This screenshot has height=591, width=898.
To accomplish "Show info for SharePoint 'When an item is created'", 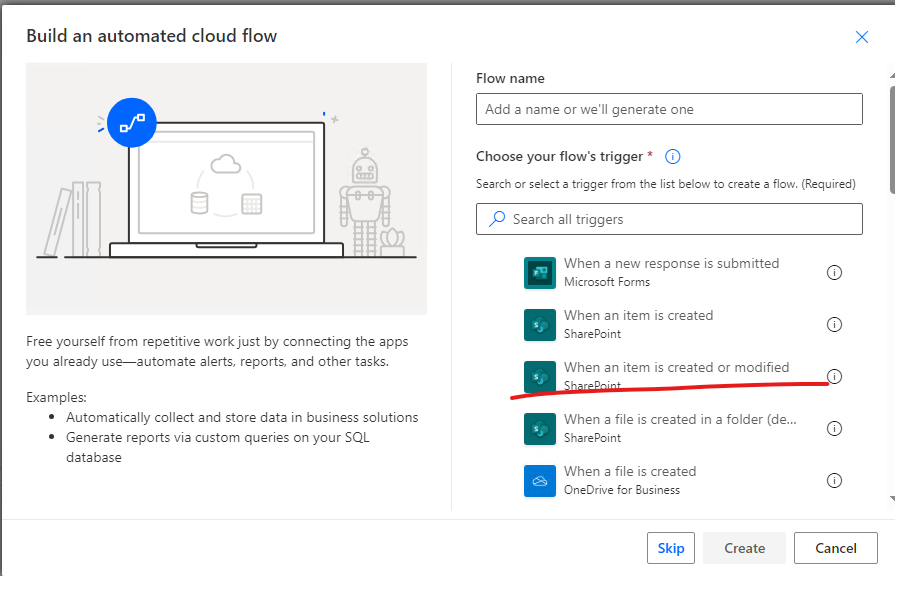I will [834, 325].
